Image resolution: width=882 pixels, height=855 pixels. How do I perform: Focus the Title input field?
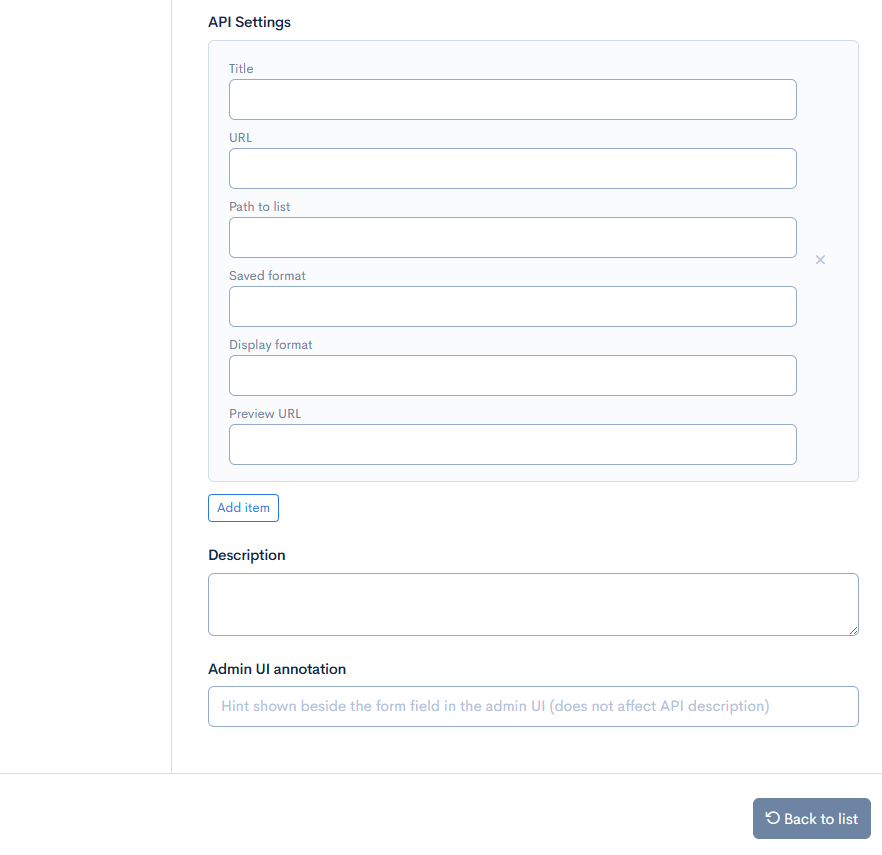[512, 100]
